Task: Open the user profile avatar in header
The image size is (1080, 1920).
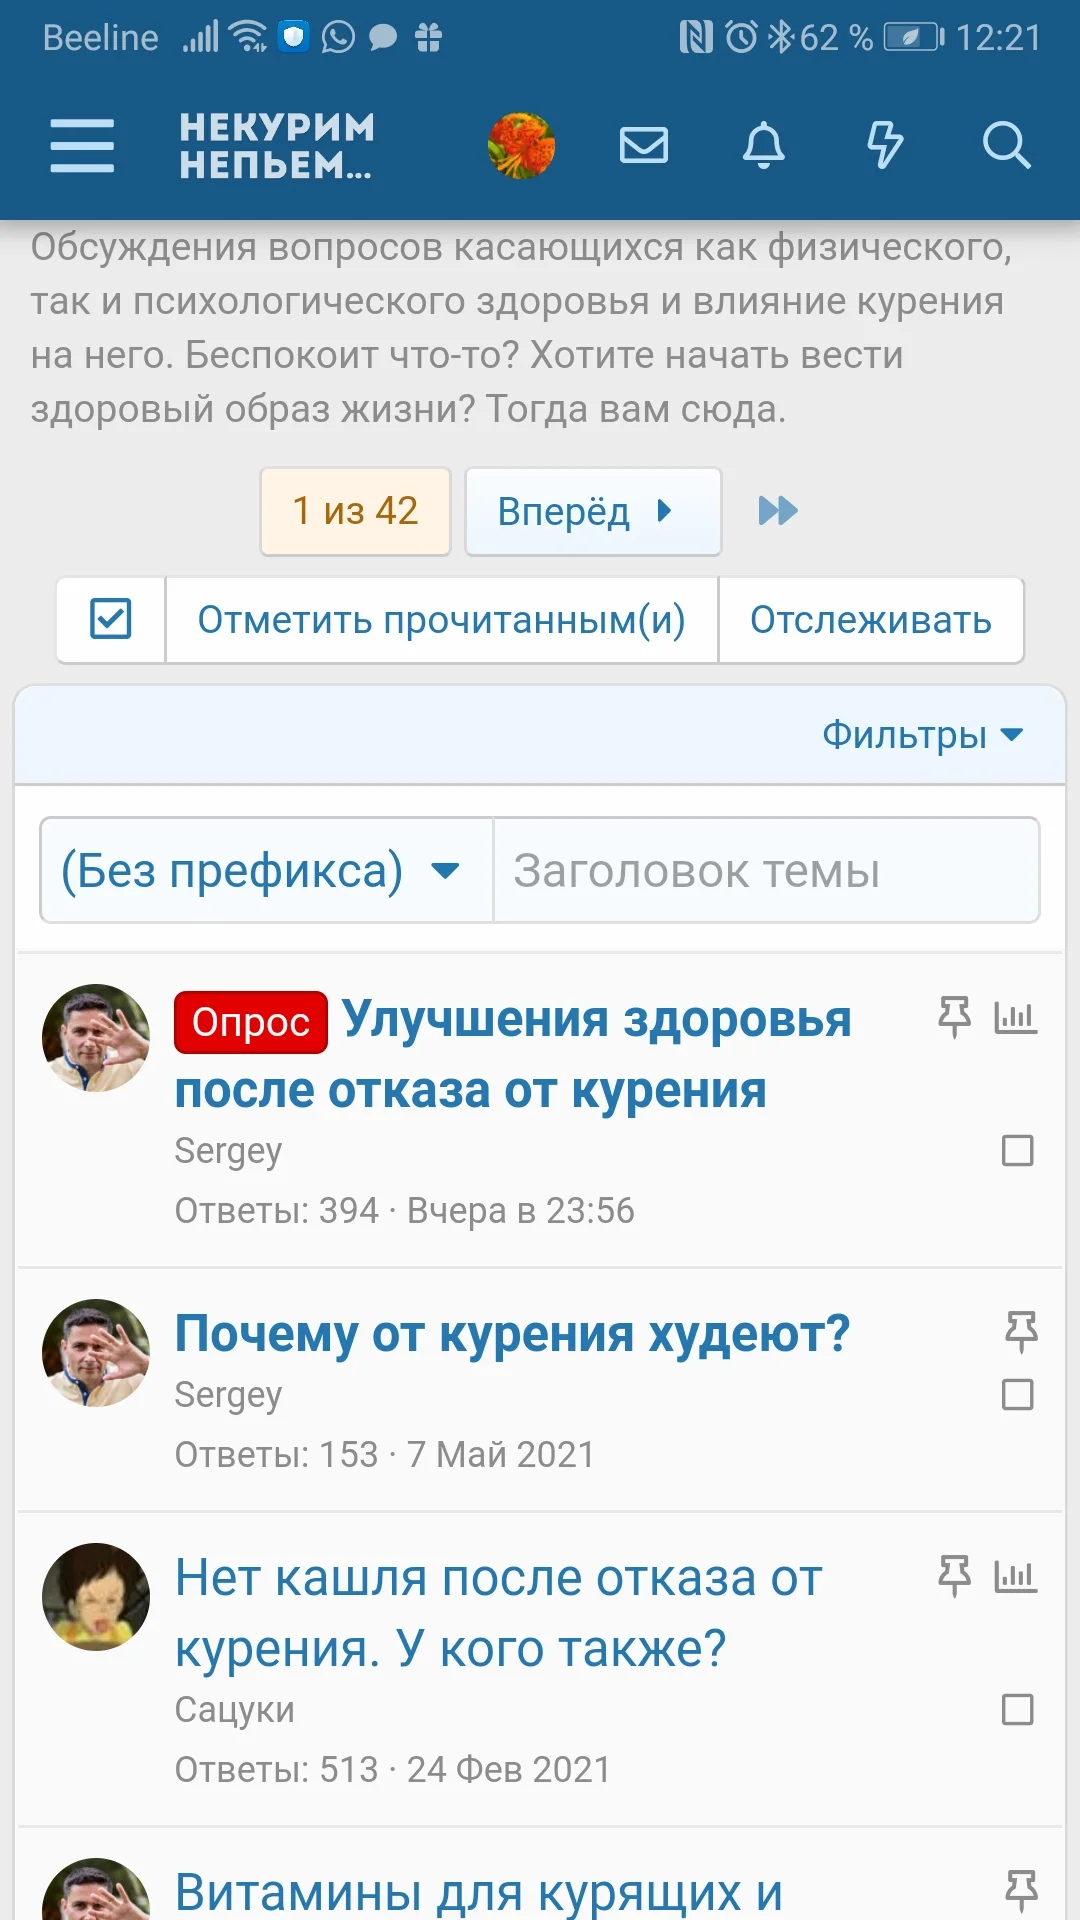Action: tap(521, 146)
